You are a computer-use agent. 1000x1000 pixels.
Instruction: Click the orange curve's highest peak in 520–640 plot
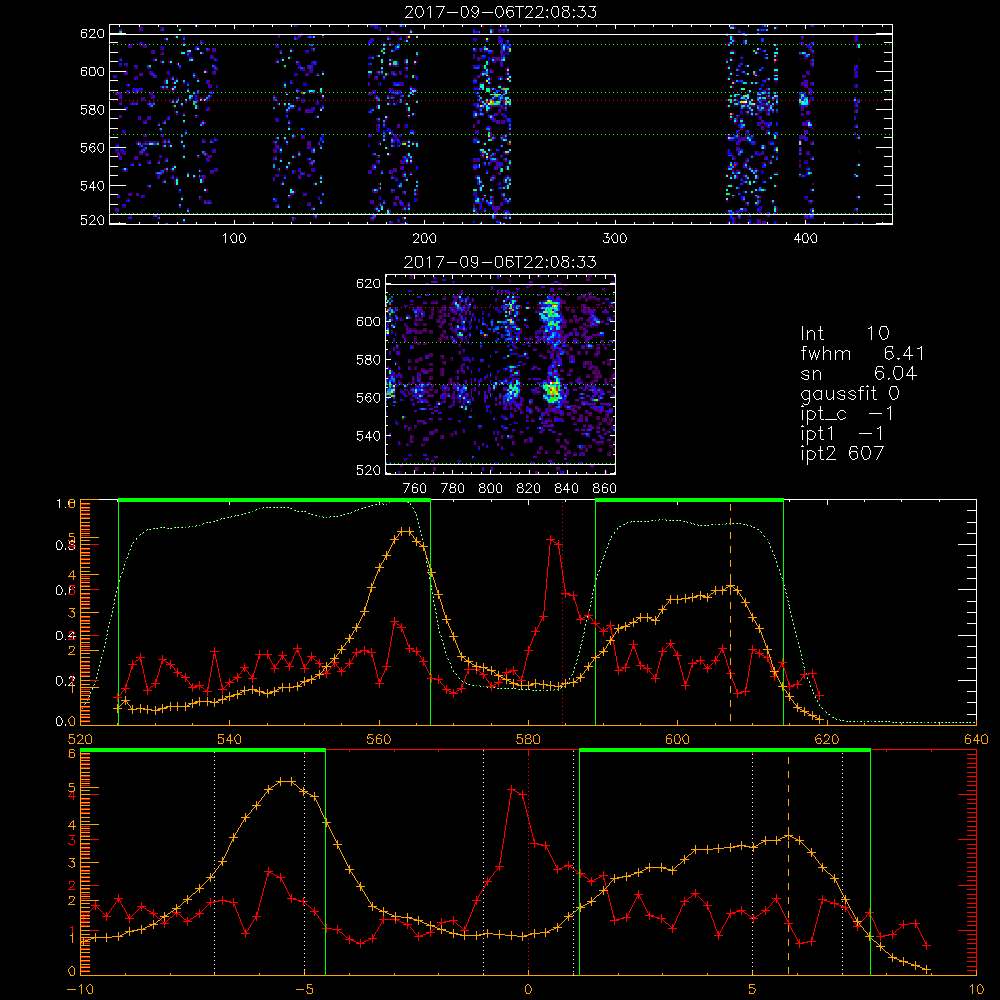tap(404, 531)
